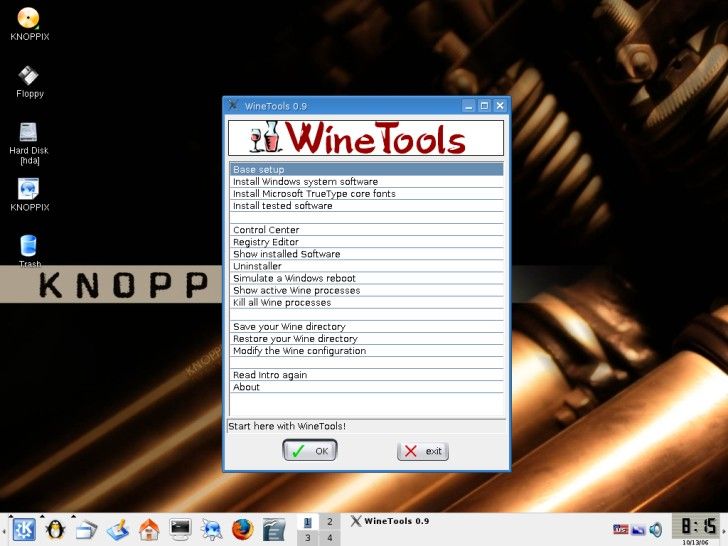Select 'Save your Wine directory'
The width and height of the screenshot is (728, 546).
pyautogui.click(x=366, y=326)
